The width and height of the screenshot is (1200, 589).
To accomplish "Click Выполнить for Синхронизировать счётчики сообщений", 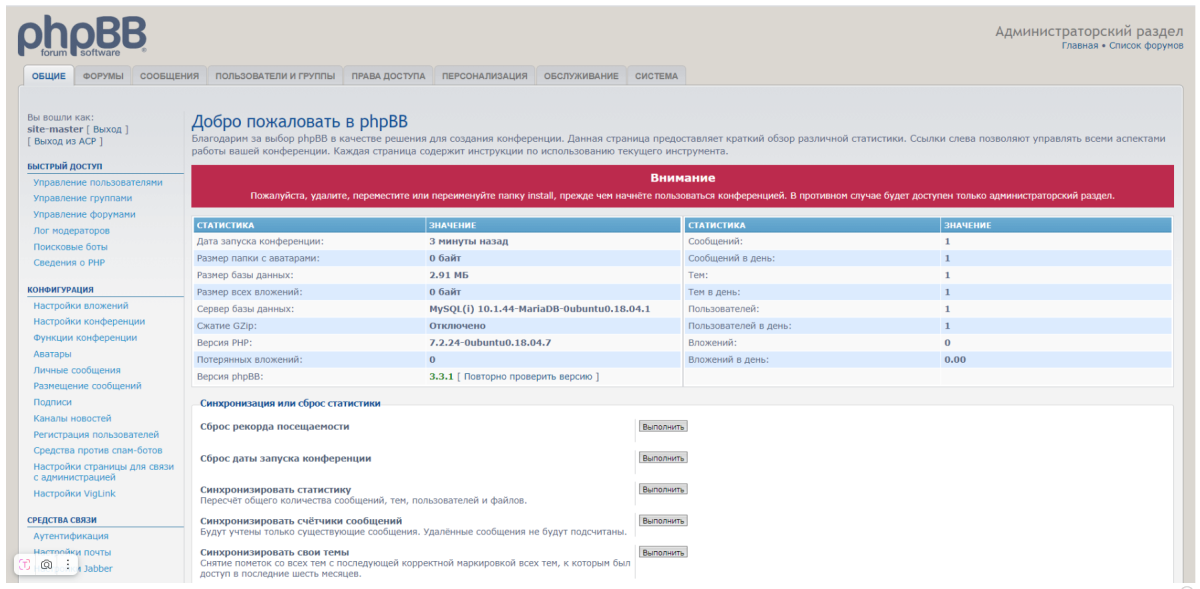I will pyautogui.click(x=663, y=521).
